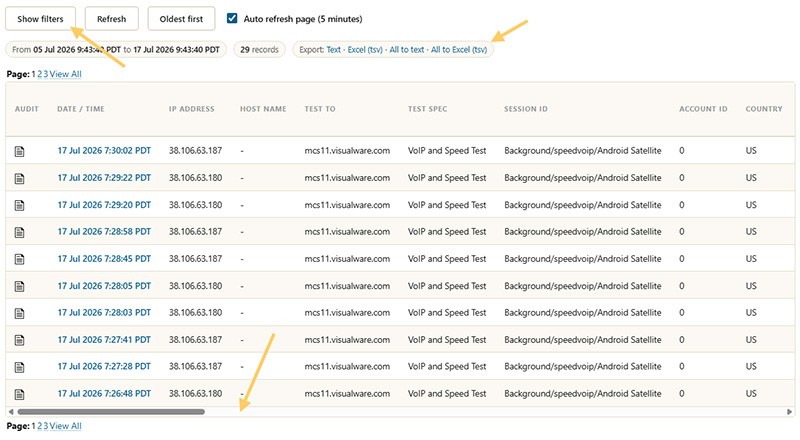Screen dimensions: 800x440
Task: Go to page 2 in top pager
Action: [x=40, y=74]
